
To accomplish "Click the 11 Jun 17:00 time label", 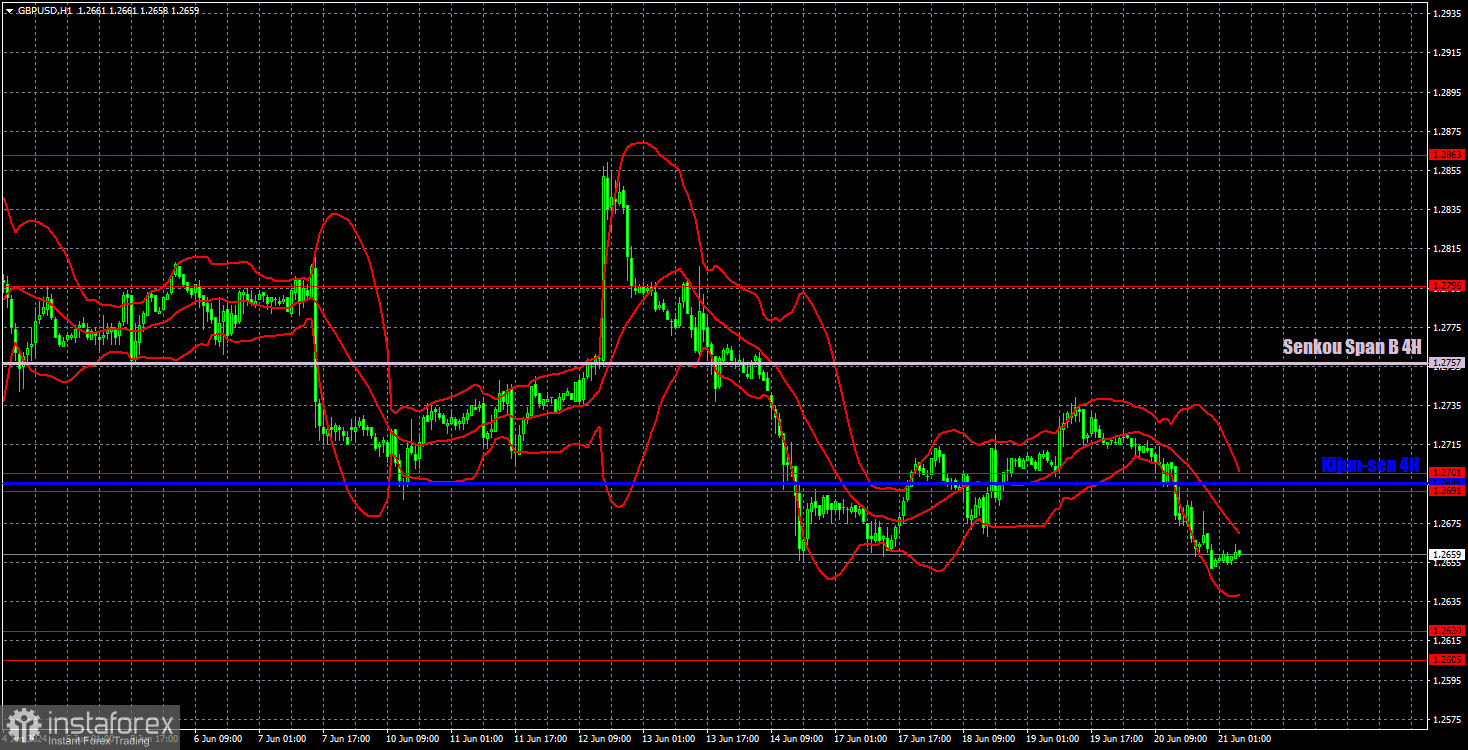I will pos(541,739).
